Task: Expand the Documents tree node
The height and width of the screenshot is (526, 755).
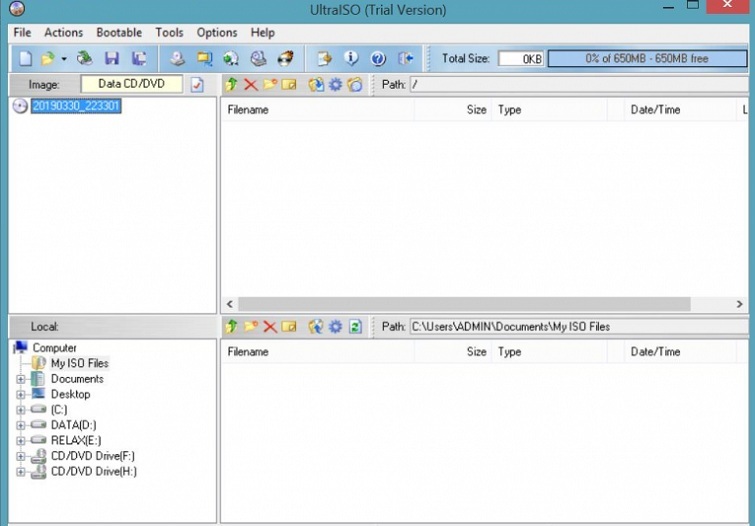Action: click(20, 379)
